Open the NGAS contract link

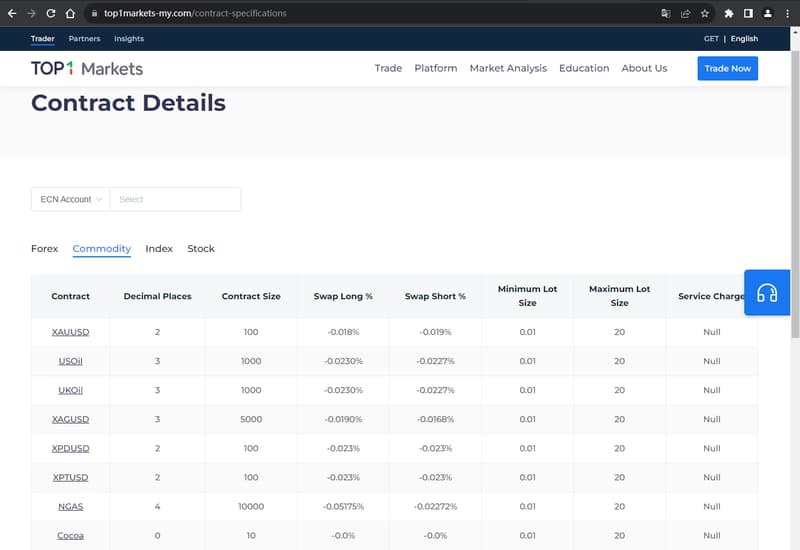70,507
